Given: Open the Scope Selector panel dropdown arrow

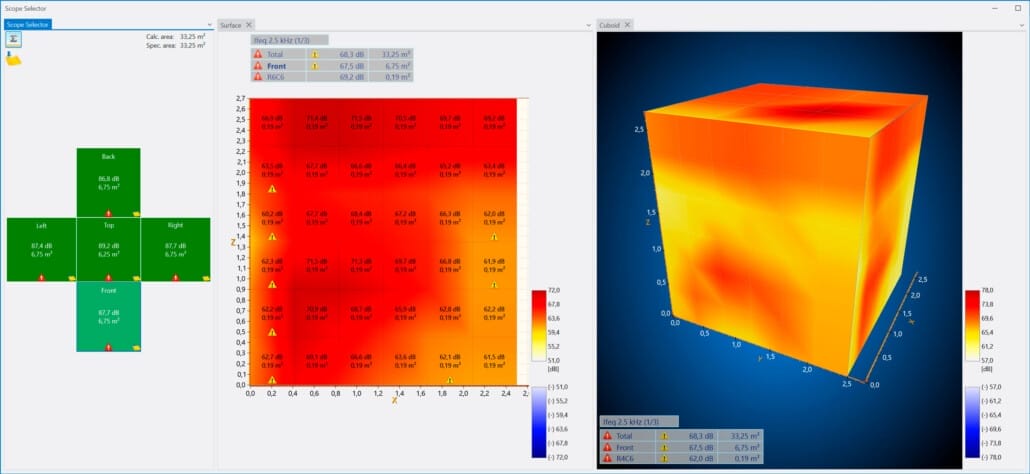Looking at the screenshot, I should [209, 24].
